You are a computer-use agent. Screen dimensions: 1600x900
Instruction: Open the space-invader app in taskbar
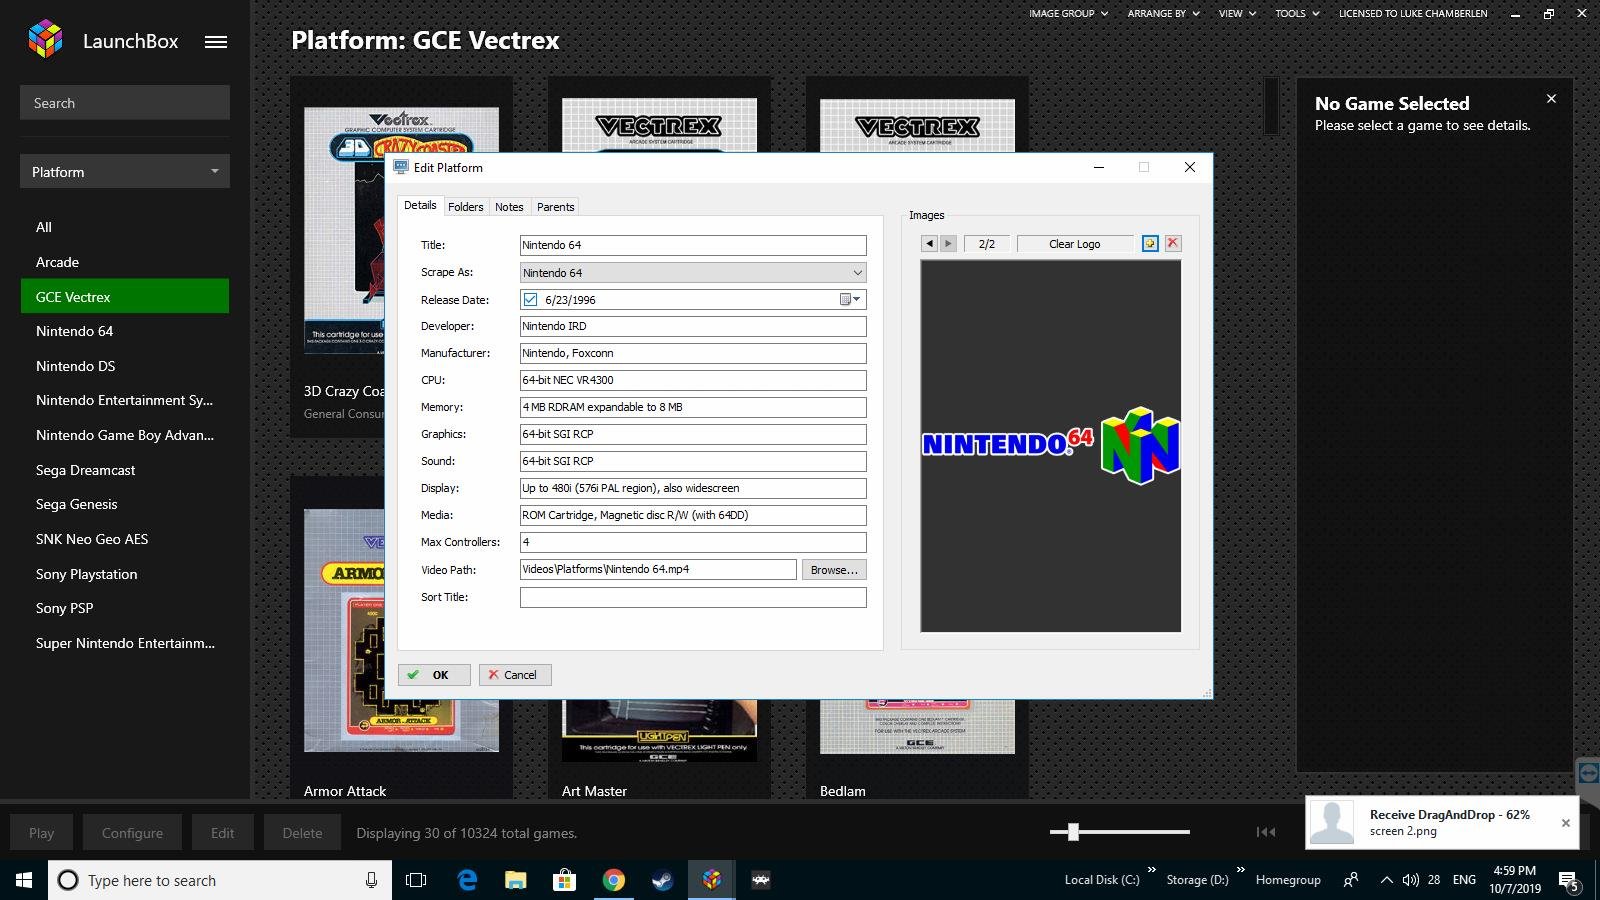(761, 880)
